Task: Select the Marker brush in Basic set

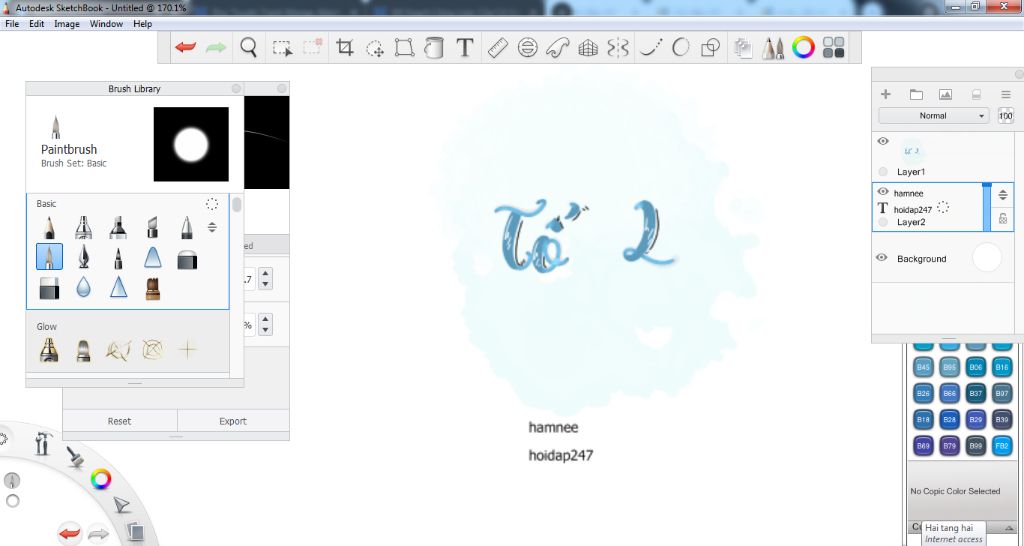Action: [118, 227]
